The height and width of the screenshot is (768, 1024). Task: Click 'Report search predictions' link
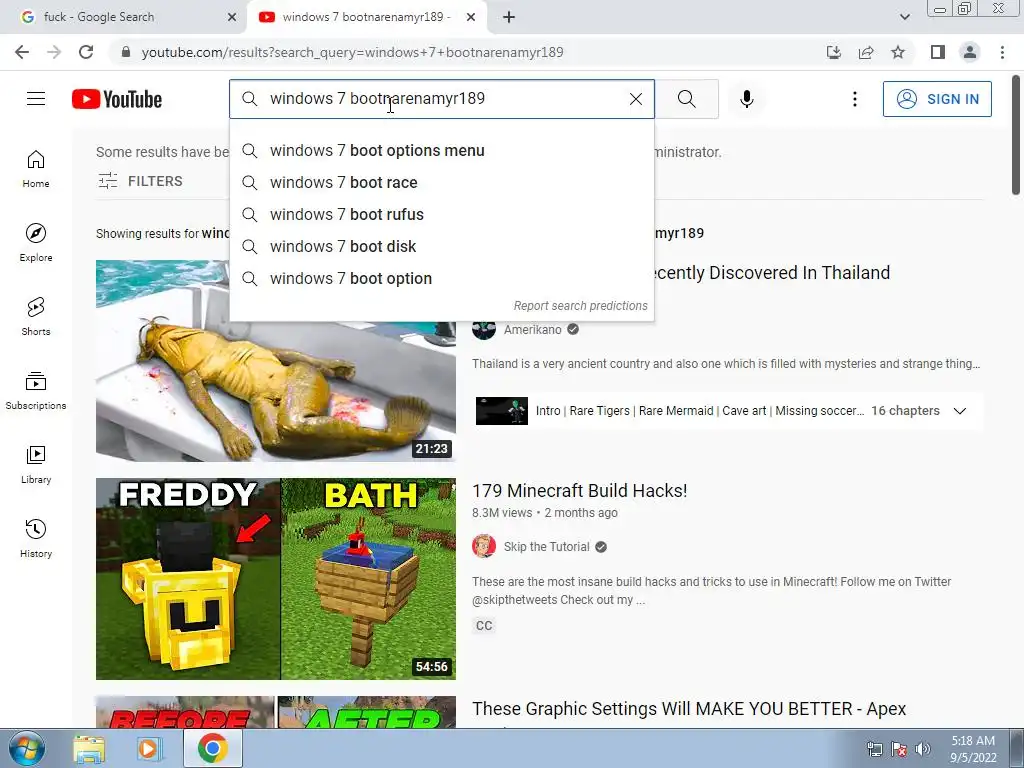[581, 306]
